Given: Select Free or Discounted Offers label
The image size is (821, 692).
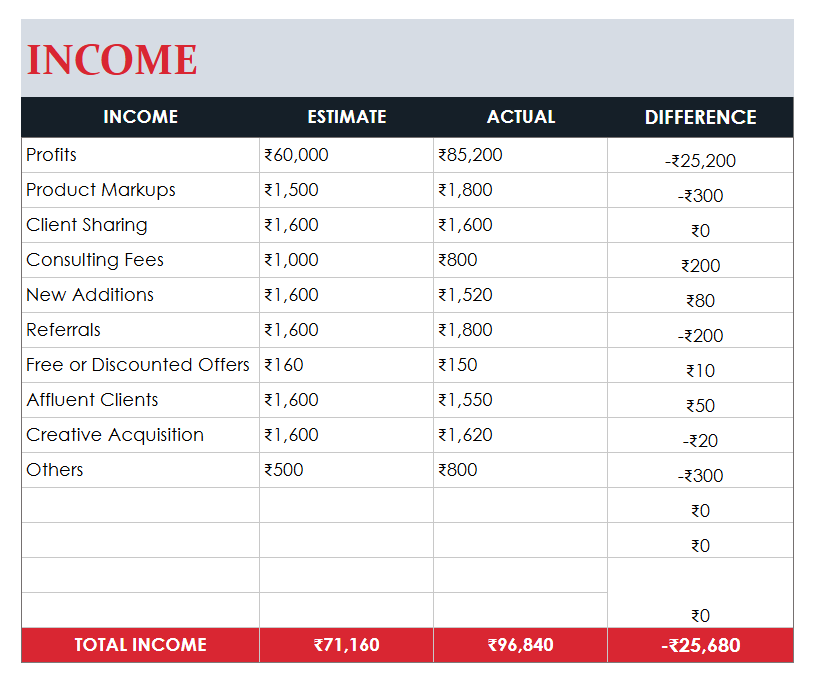Looking at the screenshot, I should pos(138,365).
